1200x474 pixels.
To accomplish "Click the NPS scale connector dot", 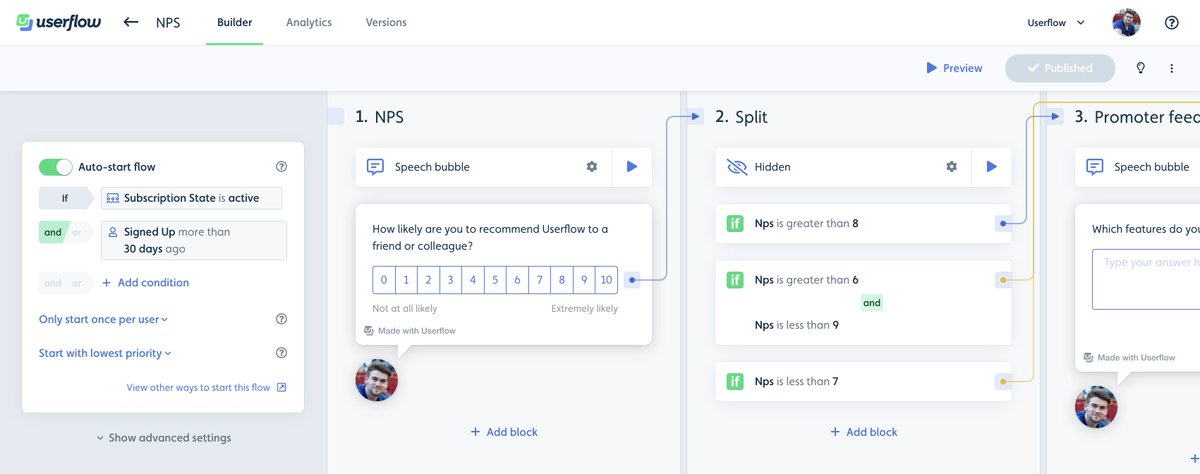I will (x=633, y=280).
